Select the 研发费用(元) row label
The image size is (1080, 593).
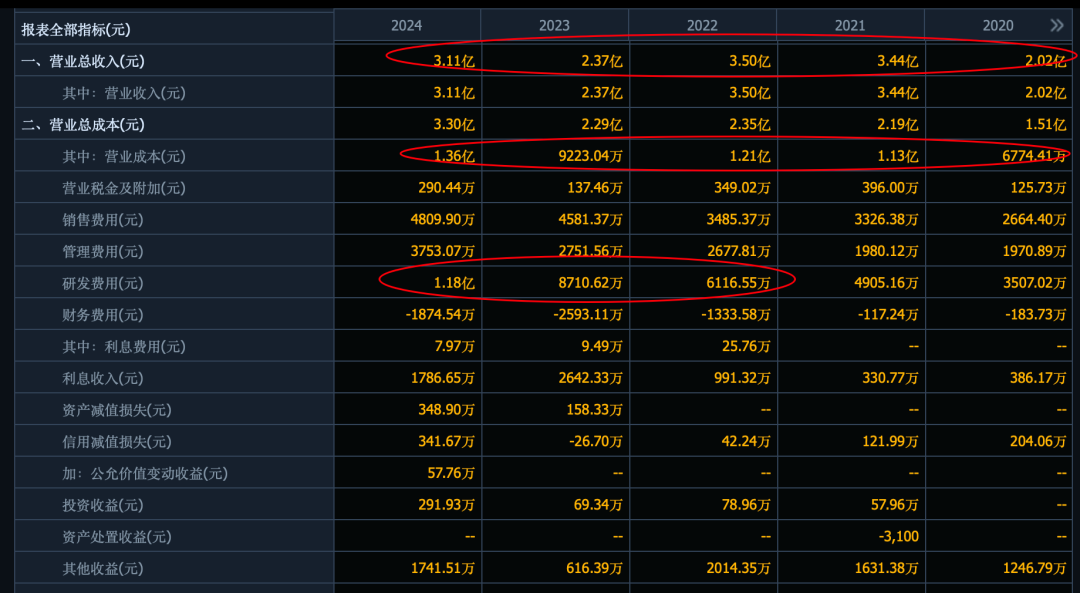click(x=103, y=283)
